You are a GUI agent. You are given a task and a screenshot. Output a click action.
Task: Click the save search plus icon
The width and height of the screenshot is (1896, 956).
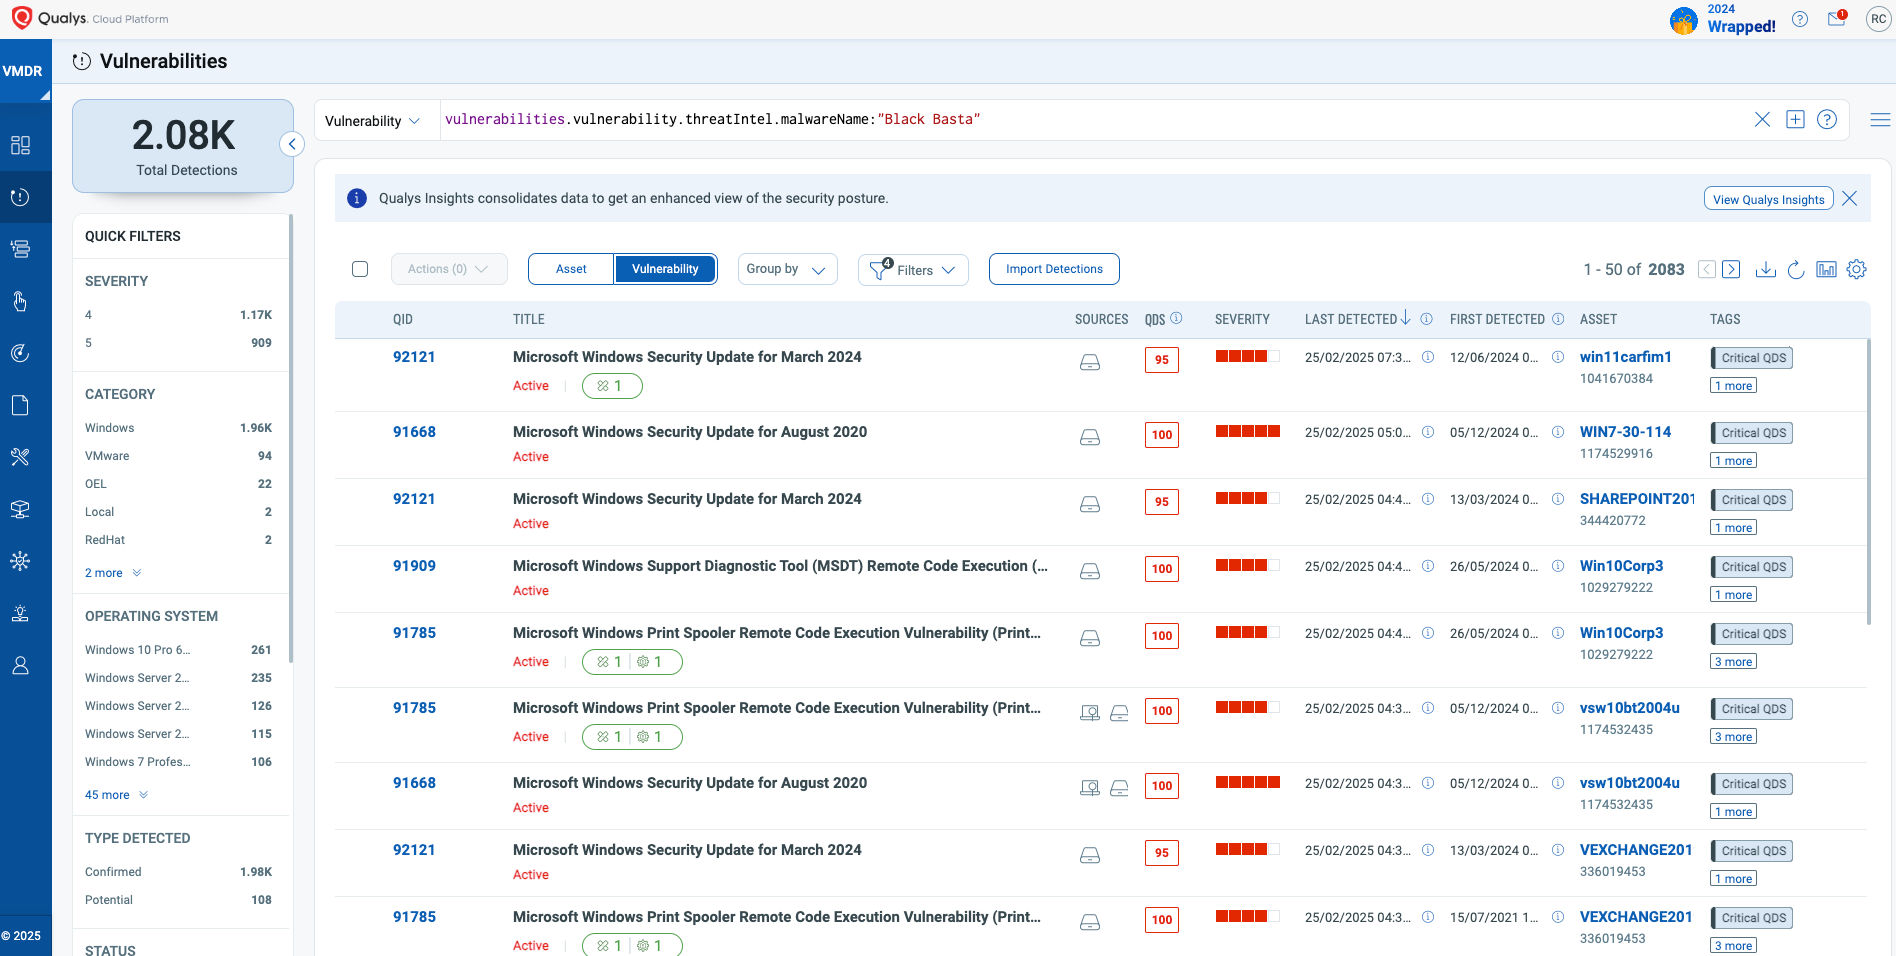point(1795,120)
